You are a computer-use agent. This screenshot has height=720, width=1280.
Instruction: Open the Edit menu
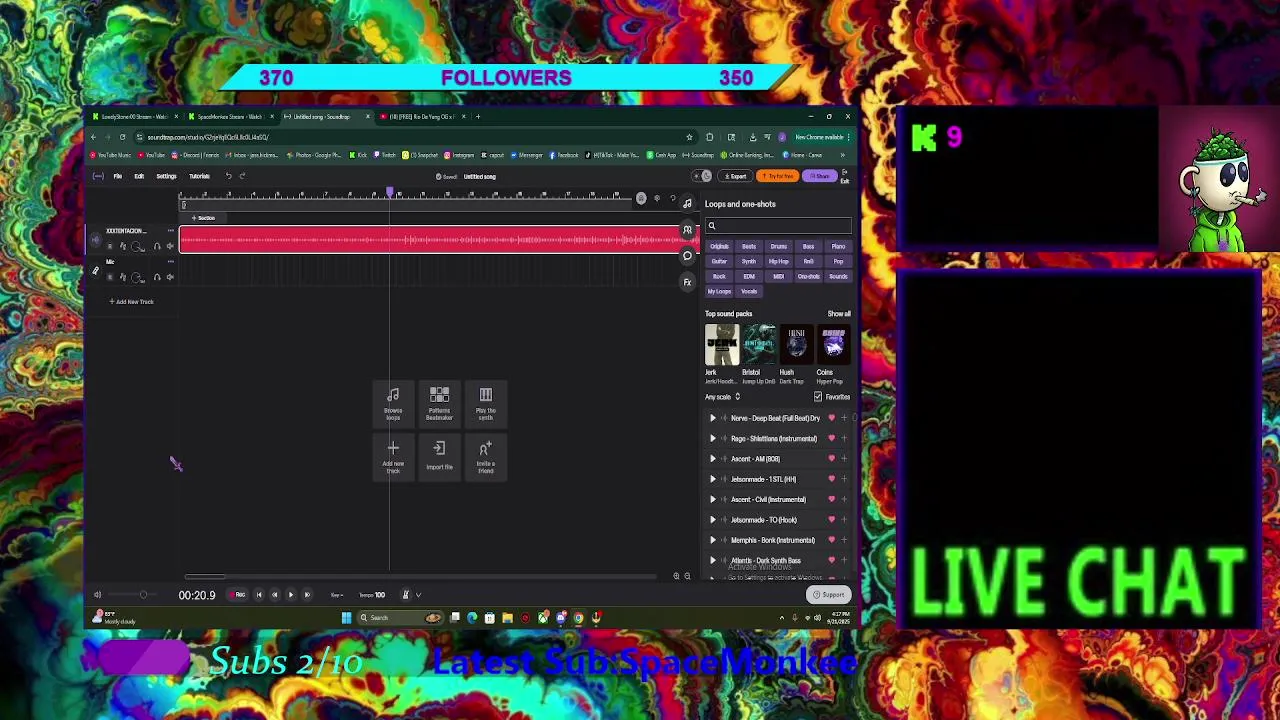(139, 176)
